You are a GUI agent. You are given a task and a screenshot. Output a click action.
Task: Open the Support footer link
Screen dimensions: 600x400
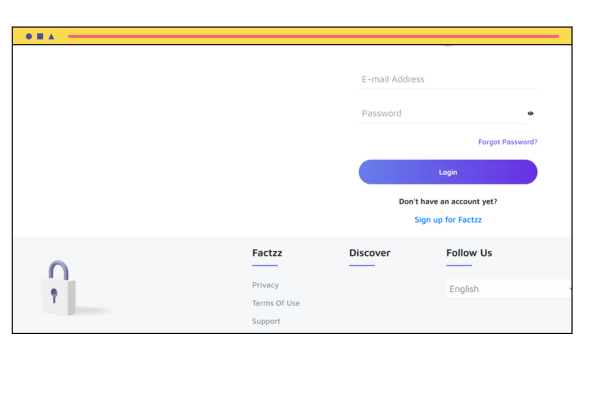coord(266,321)
